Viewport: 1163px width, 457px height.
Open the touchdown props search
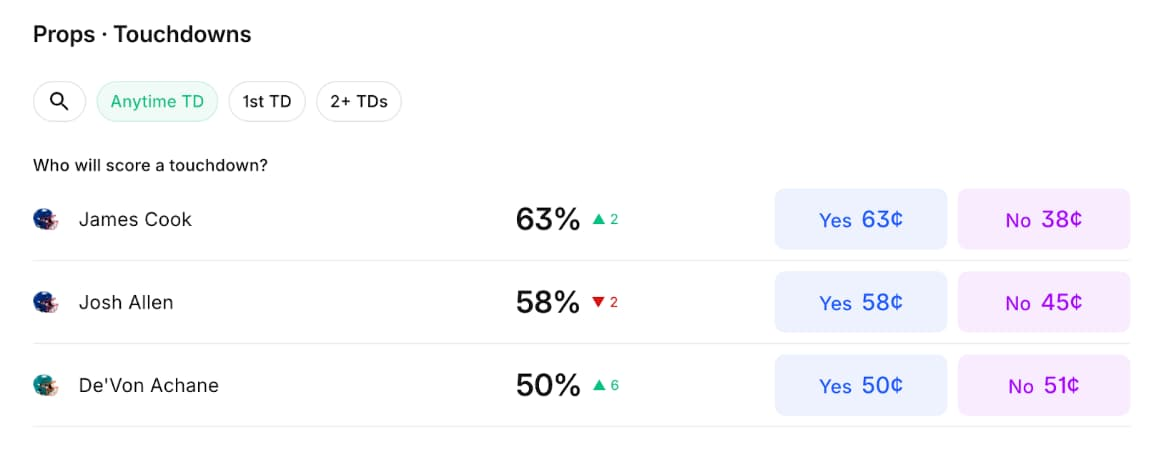(x=59, y=101)
